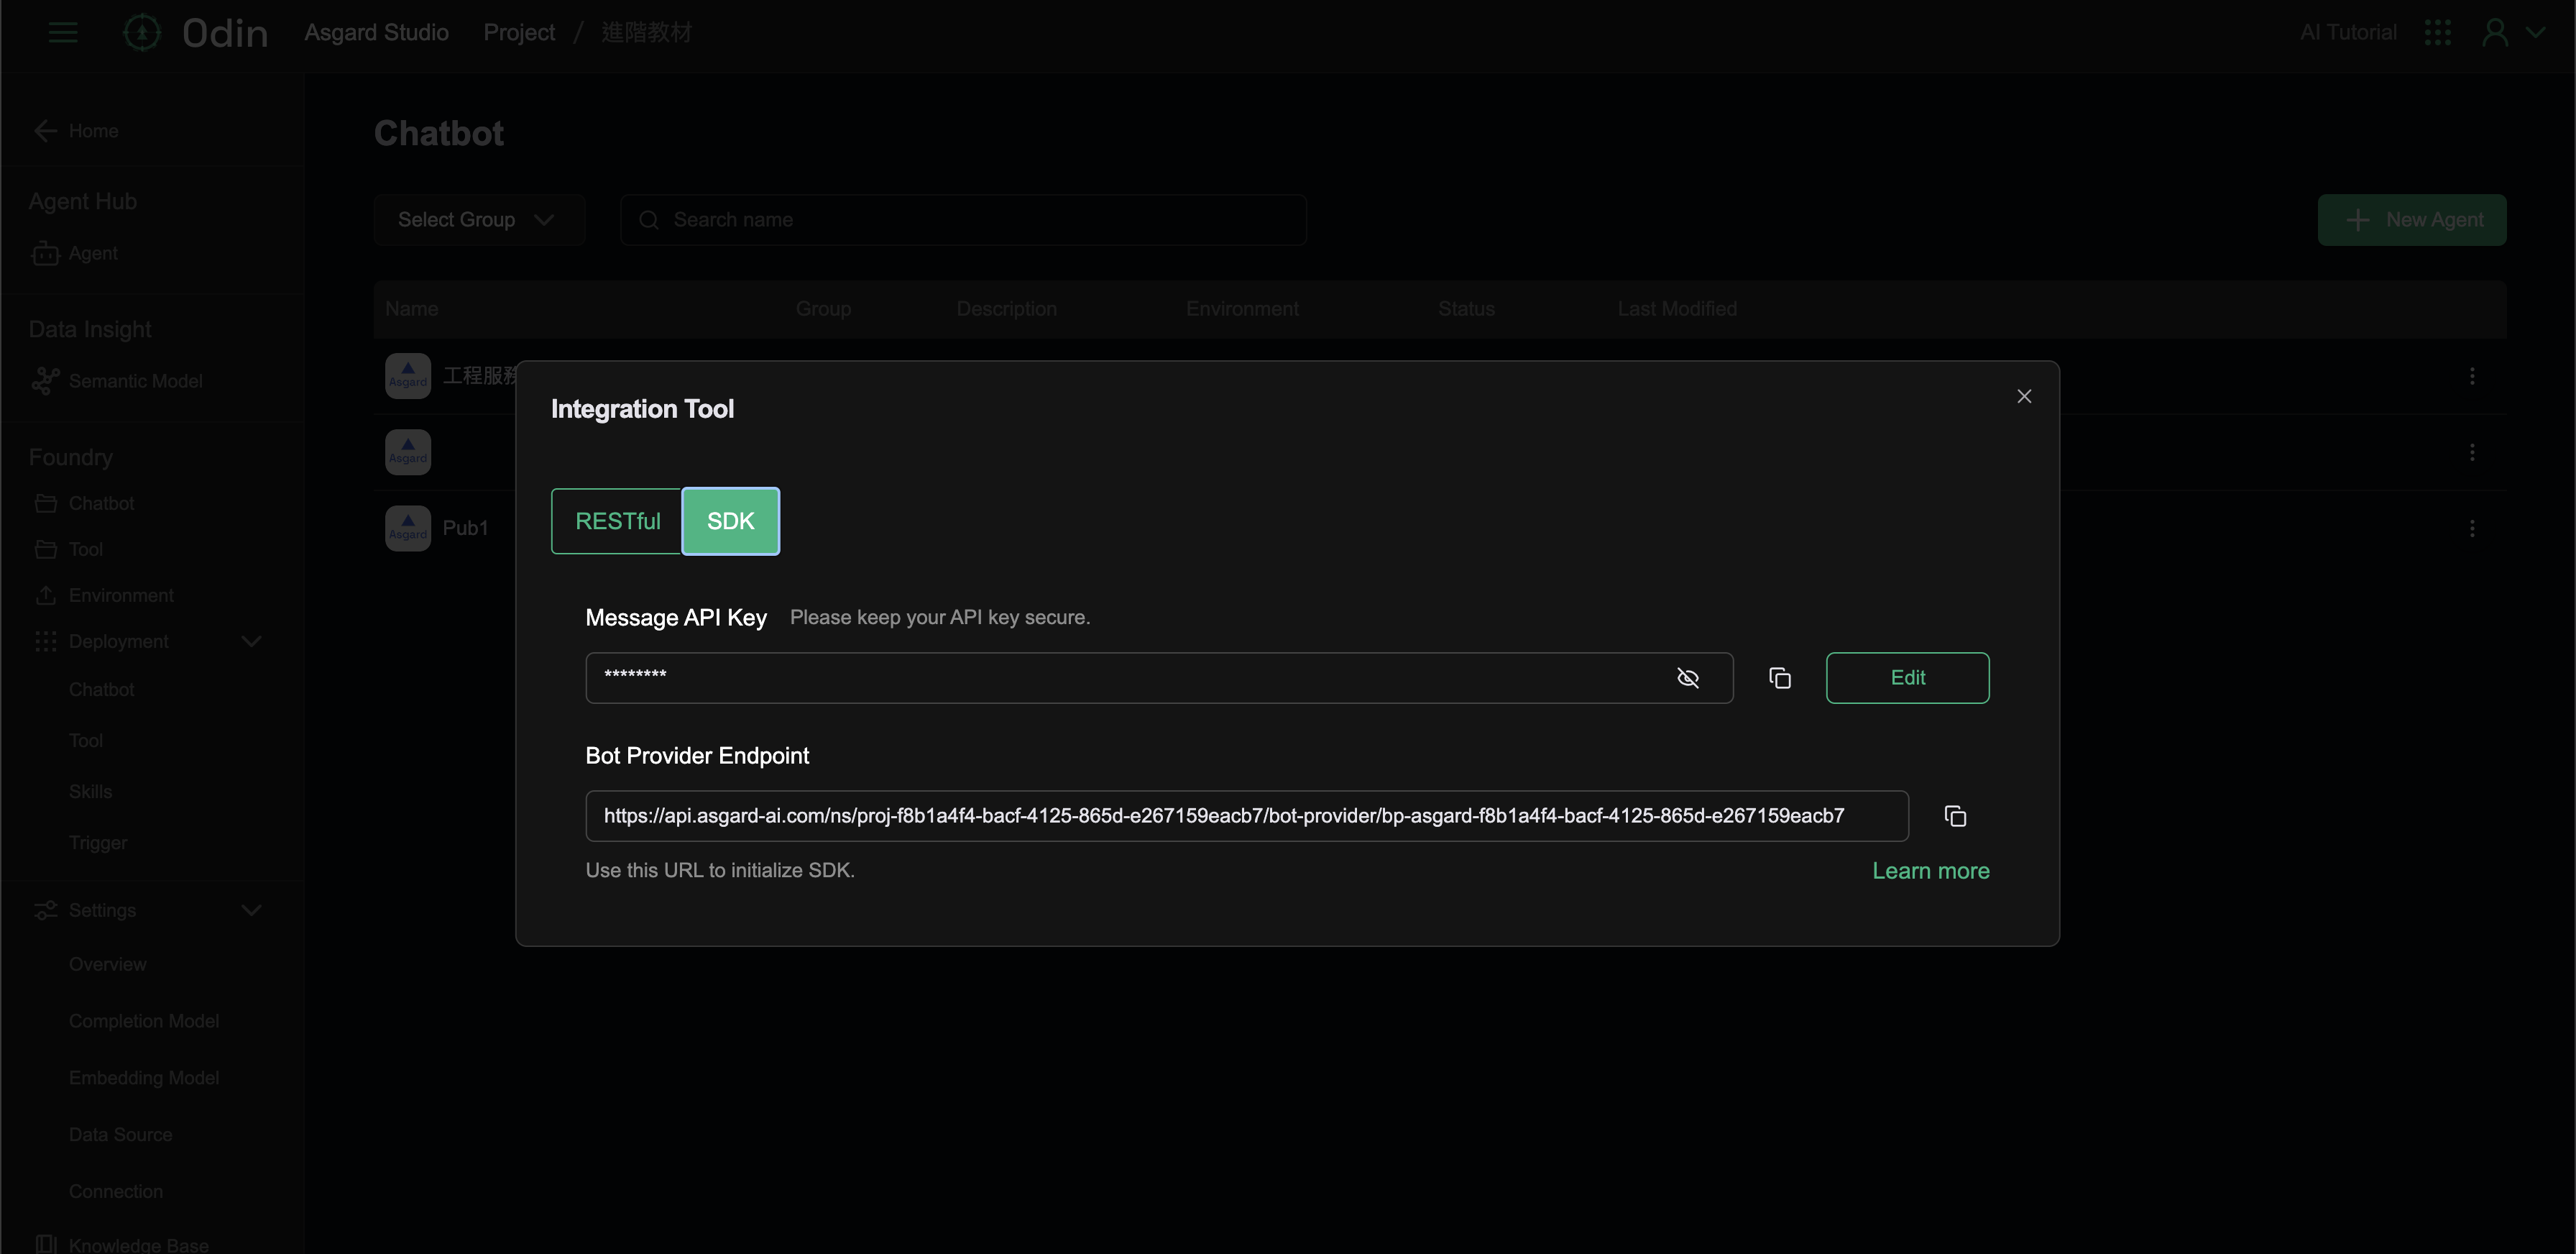
Task: Open Skills under Deployment
Action: pos(90,791)
